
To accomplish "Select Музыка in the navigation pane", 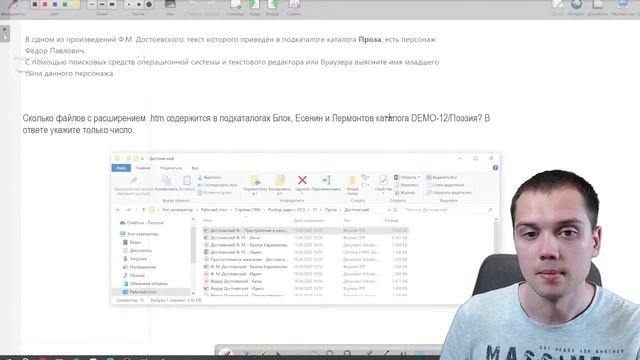I will click(x=133, y=276).
